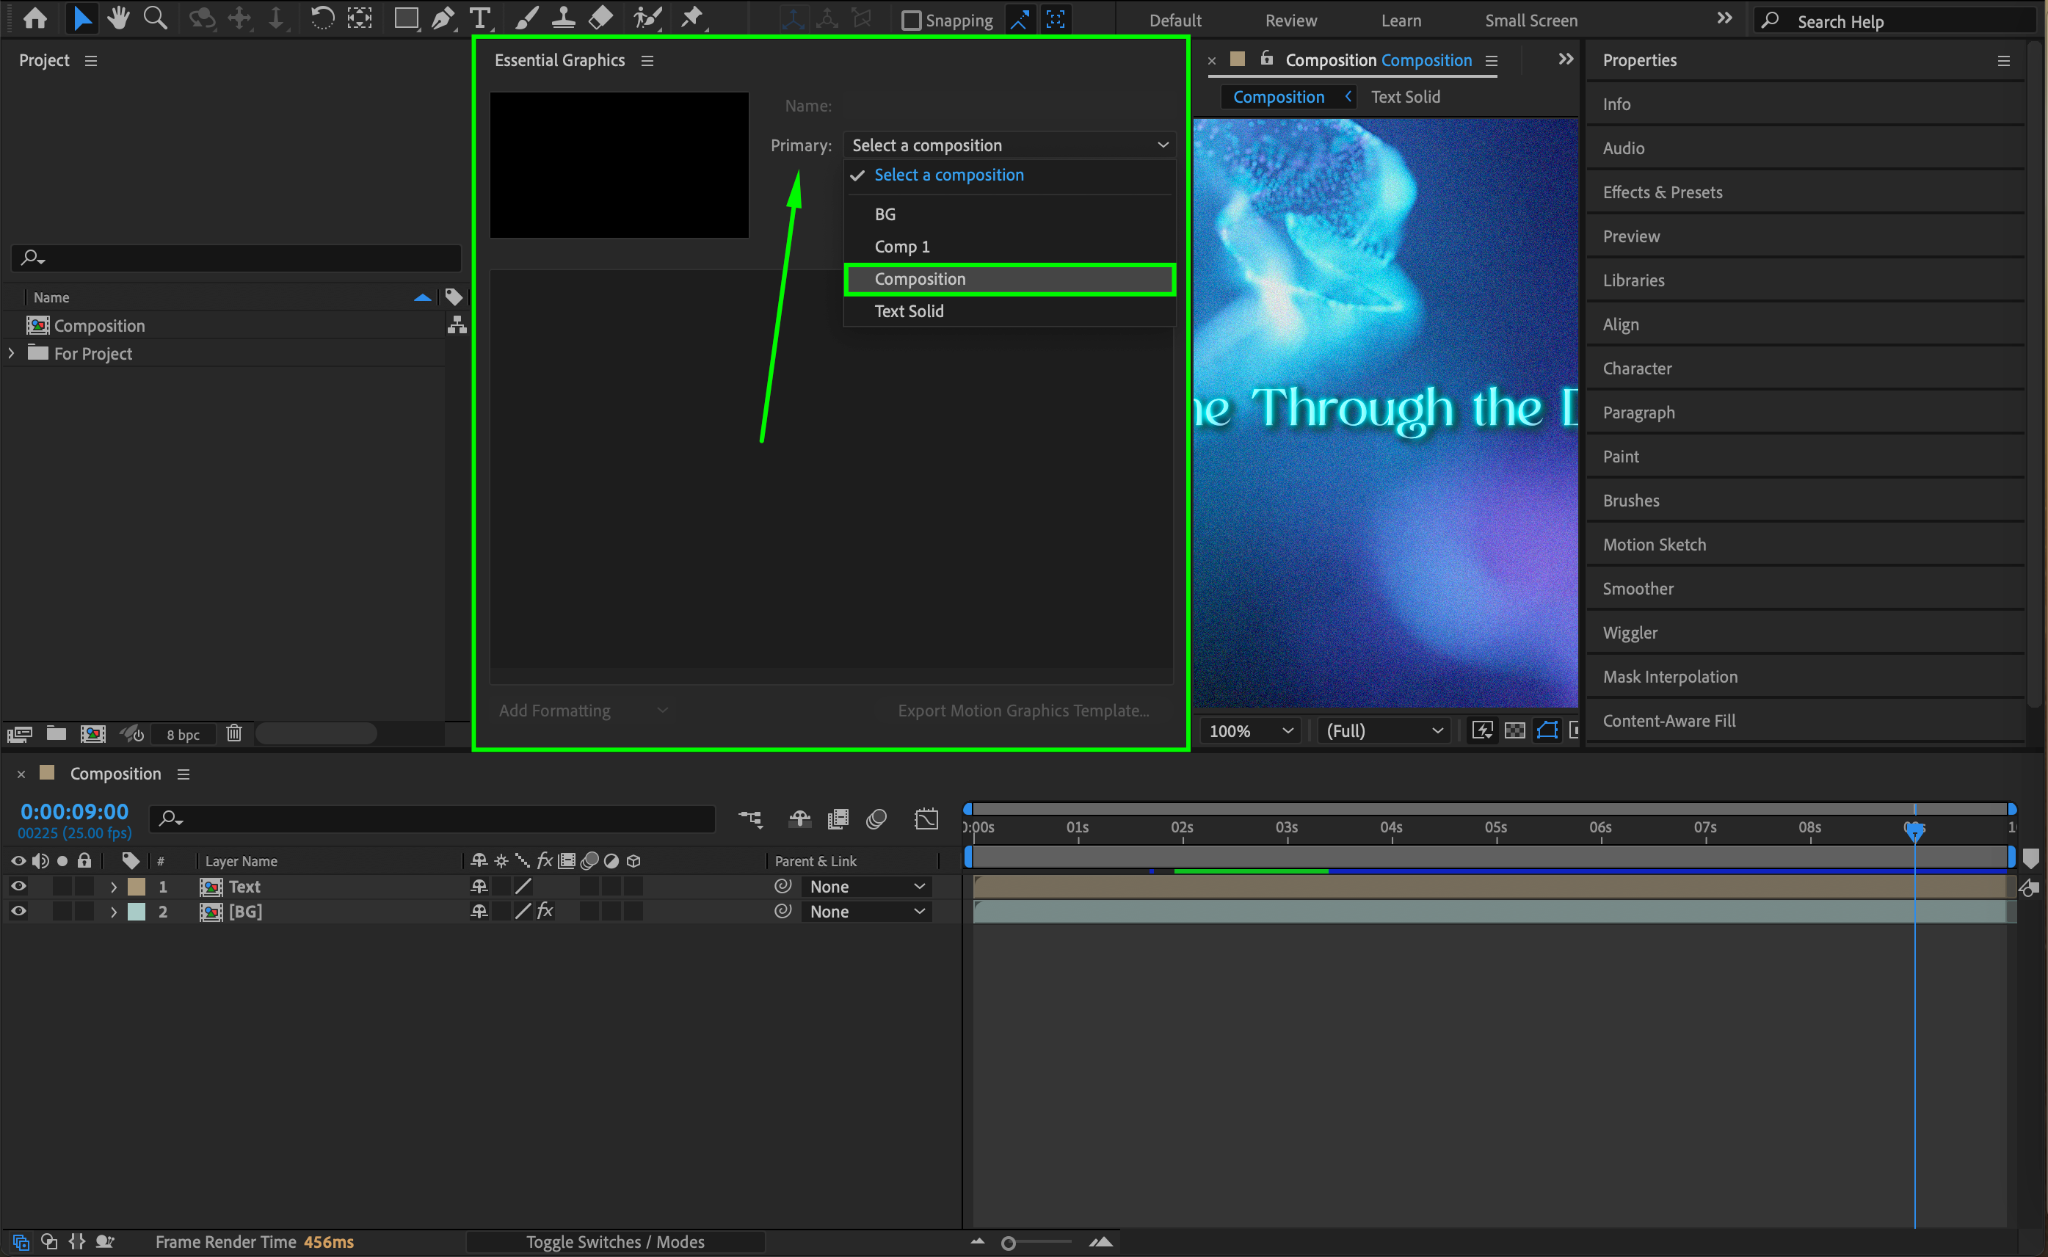Screen dimensions: 2048x1257
Task: Select the Rectangle shape tool
Action: click(x=406, y=18)
